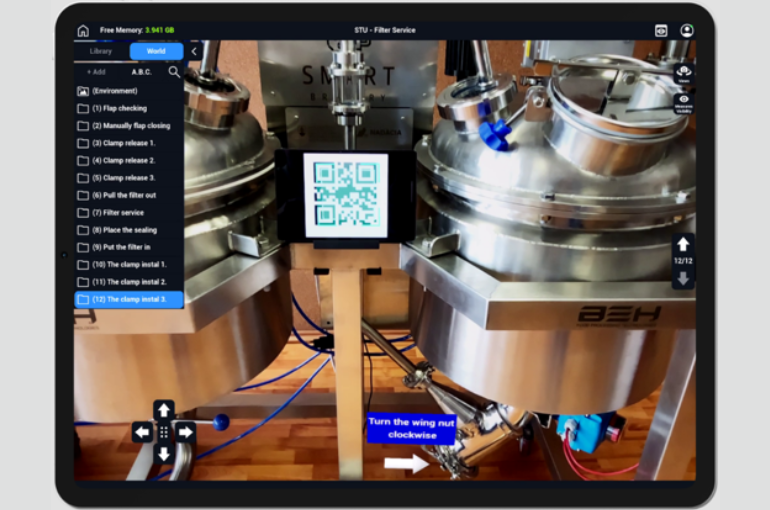Select the (Environment) item in list
Image resolution: width=770 pixels, height=510 pixels.
tap(114, 91)
